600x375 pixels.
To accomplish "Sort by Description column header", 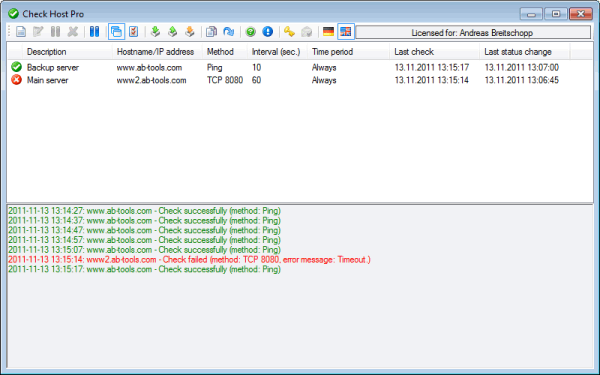I will [x=68, y=52].
